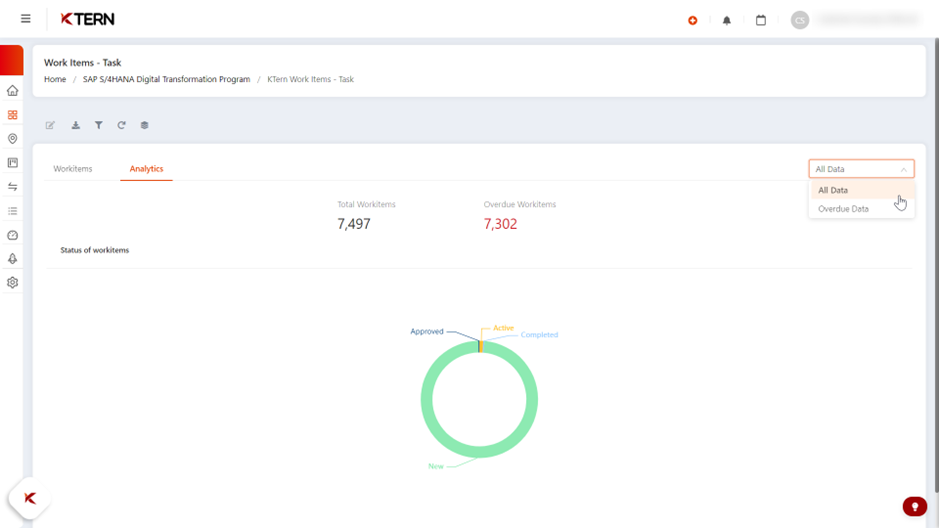The height and width of the screenshot is (528, 939).
Task: Click KTern Work Items - Task breadcrumb
Action: coord(310,79)
